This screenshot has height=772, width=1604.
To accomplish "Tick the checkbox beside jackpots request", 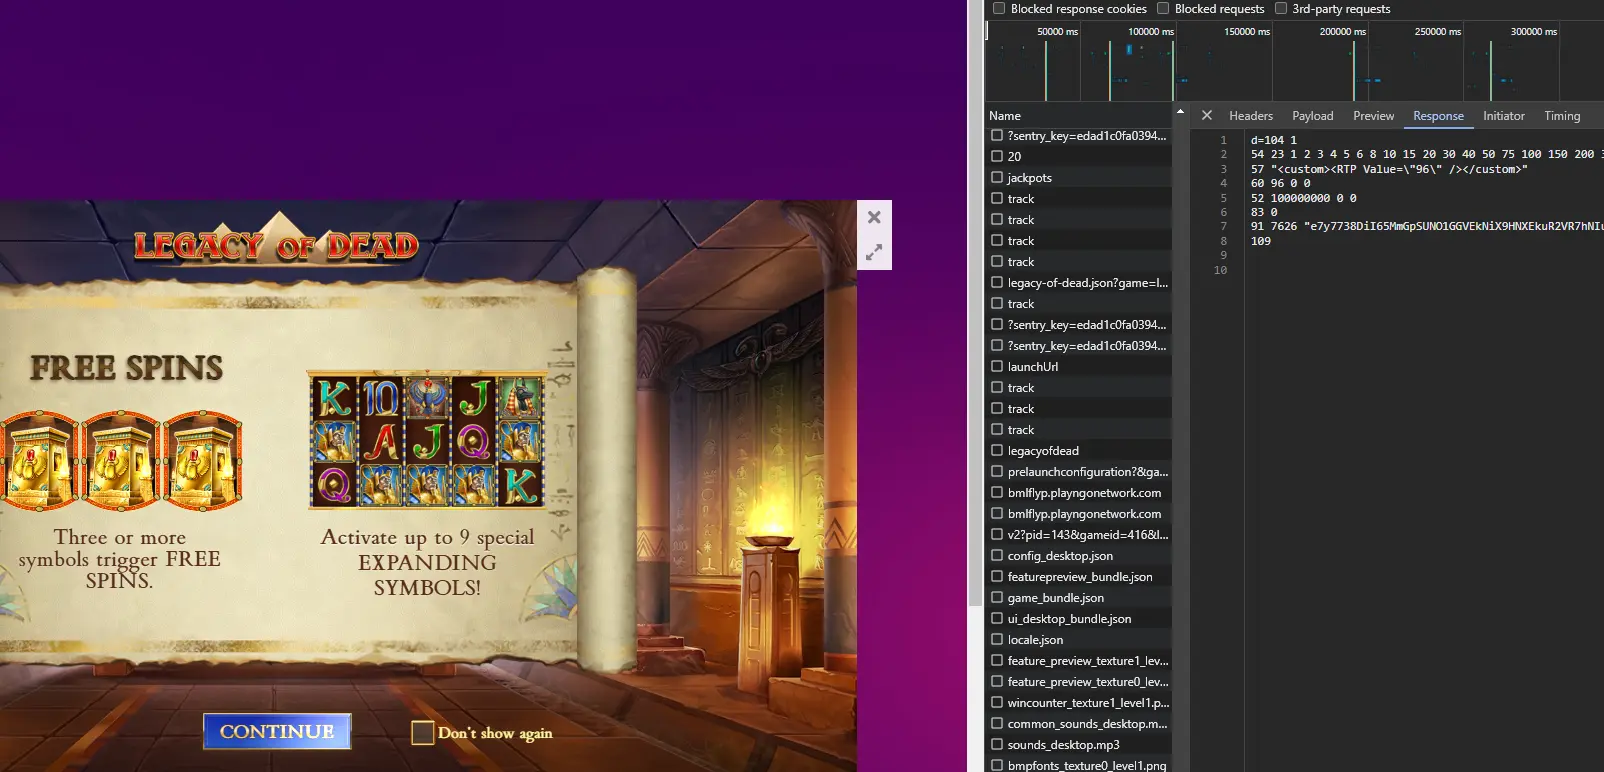I will point(997,177).
